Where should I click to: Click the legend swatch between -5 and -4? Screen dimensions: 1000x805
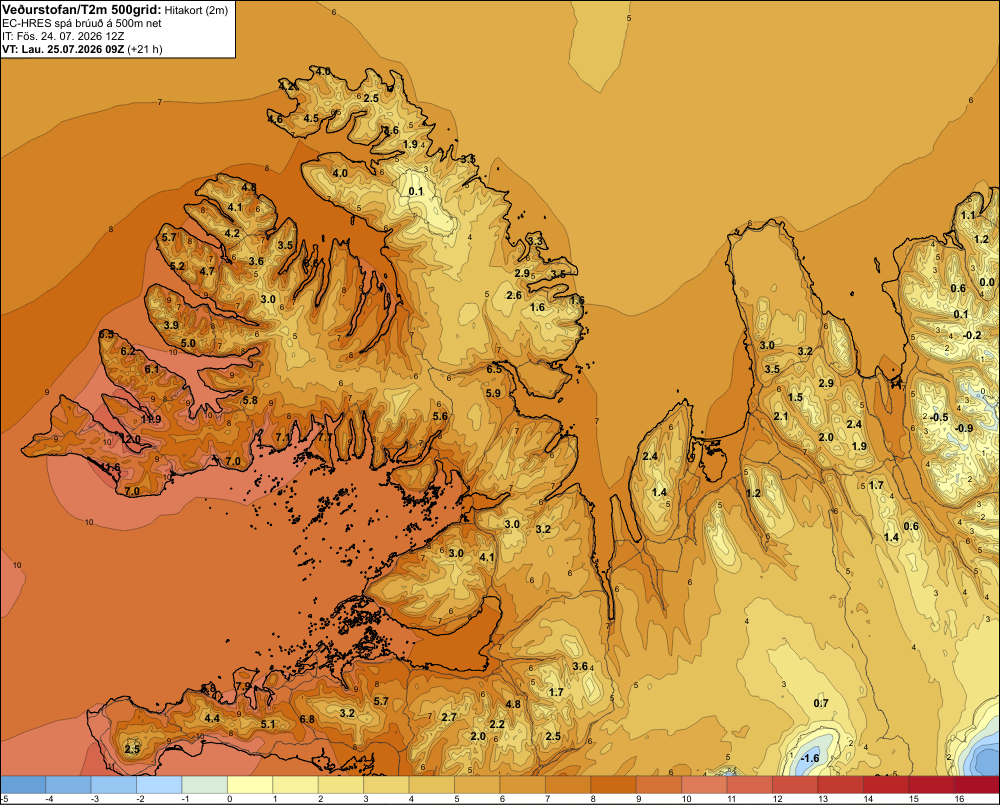23,785
